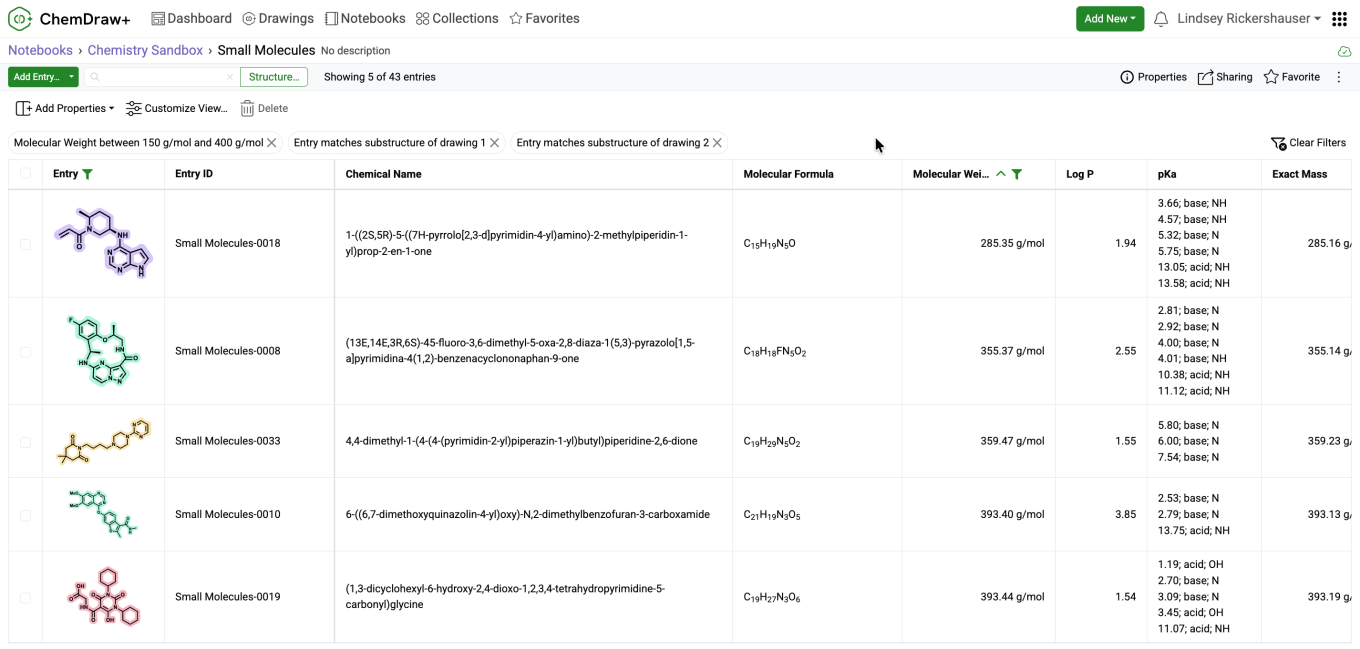
Task: Sort by the Log P column header
Action: [1080, 174]
